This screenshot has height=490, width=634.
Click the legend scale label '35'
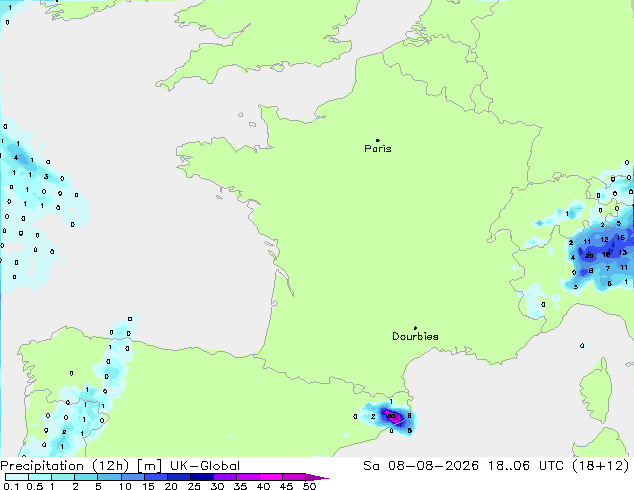tap(240, 486)
